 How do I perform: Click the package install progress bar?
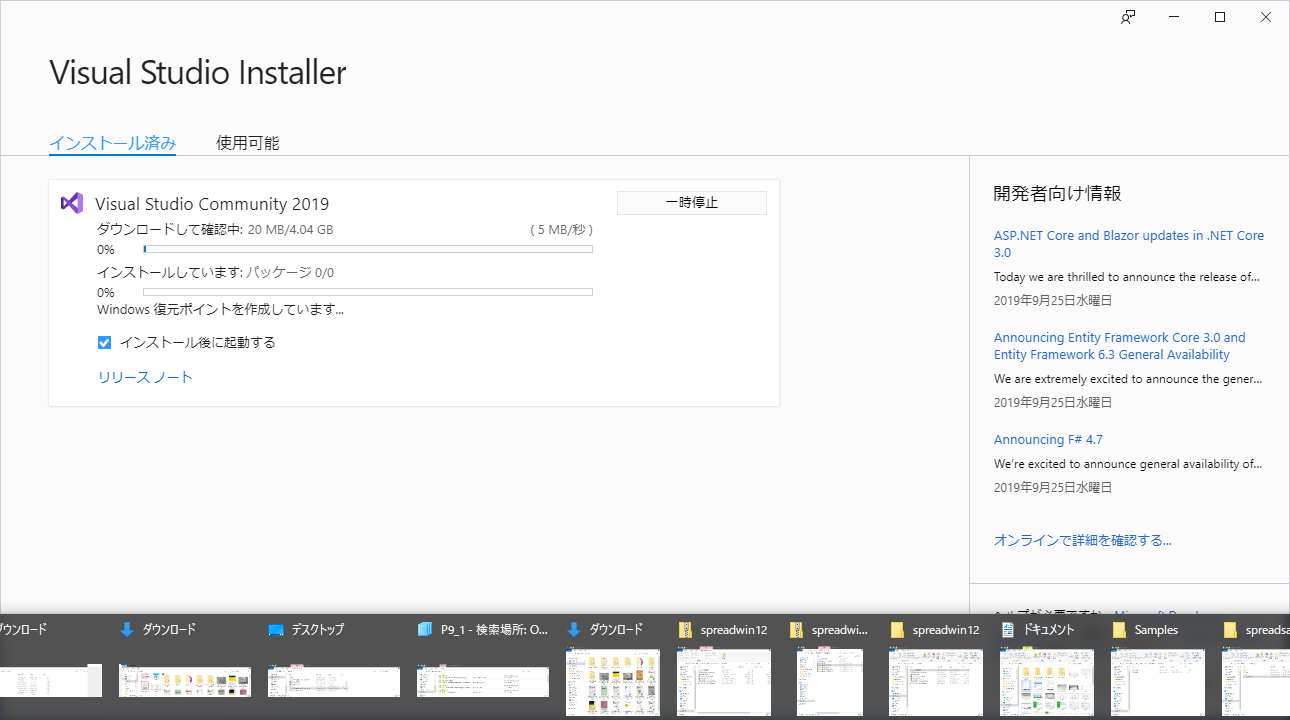tap(368, 292)
